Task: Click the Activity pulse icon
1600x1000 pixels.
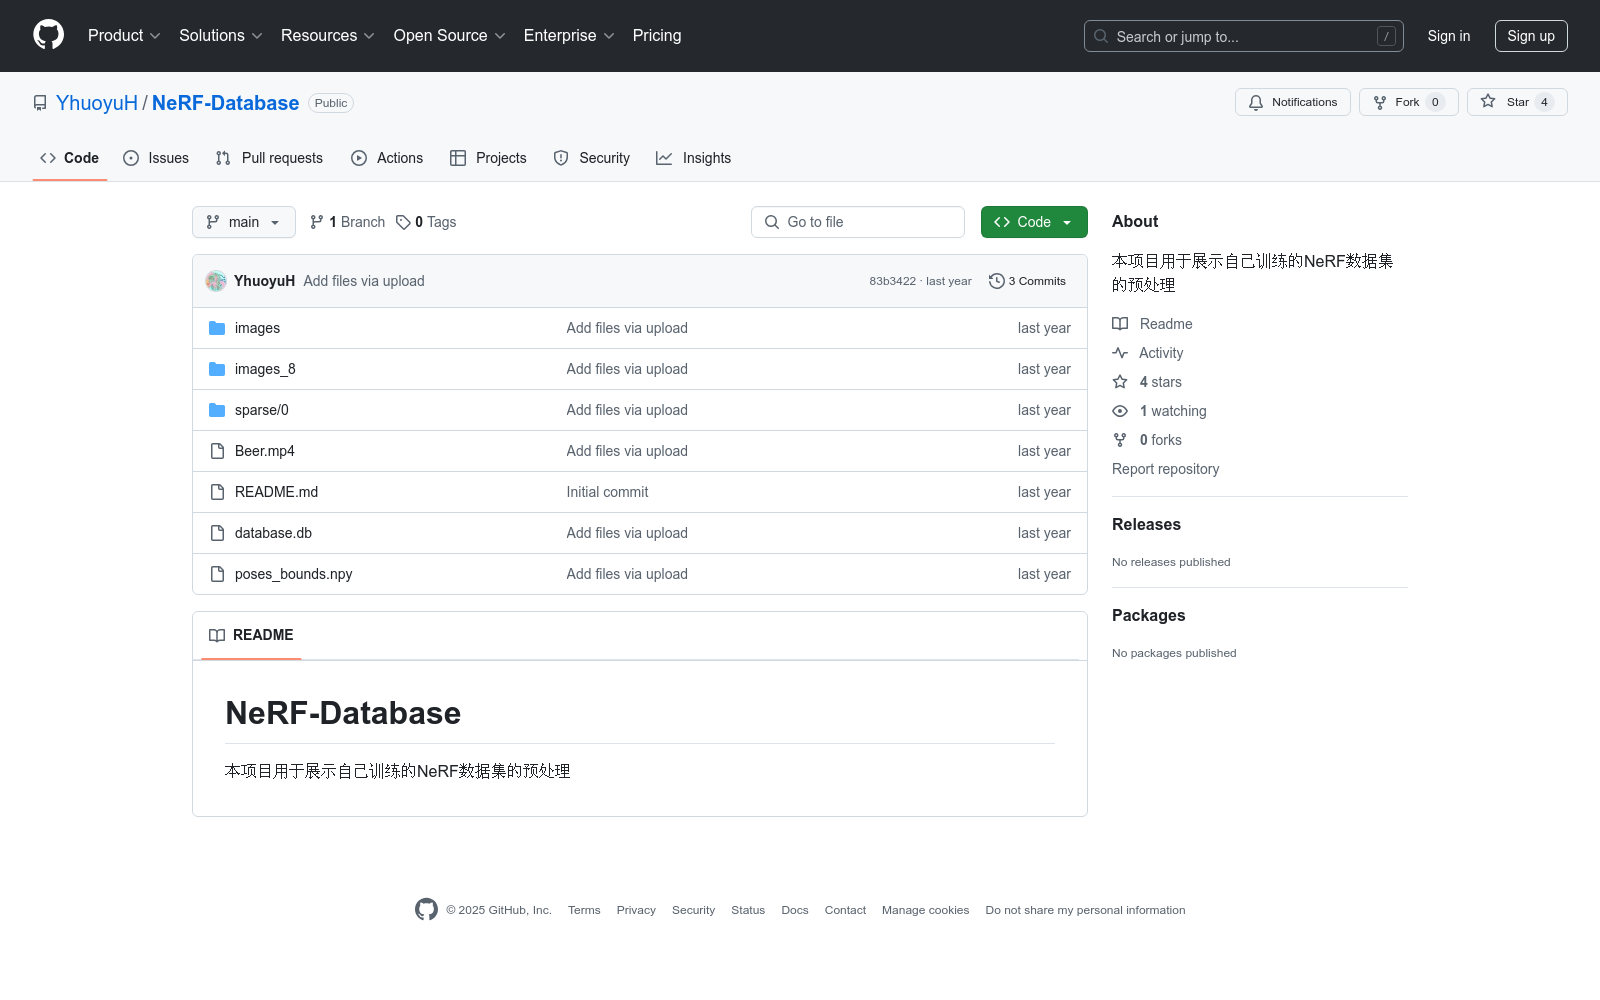Action: pos(1120,353)
